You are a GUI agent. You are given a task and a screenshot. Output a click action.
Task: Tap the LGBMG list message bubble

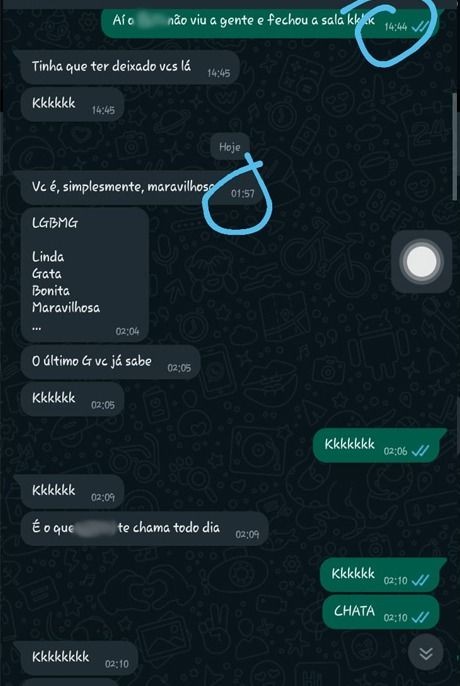(x=85, y=275)
